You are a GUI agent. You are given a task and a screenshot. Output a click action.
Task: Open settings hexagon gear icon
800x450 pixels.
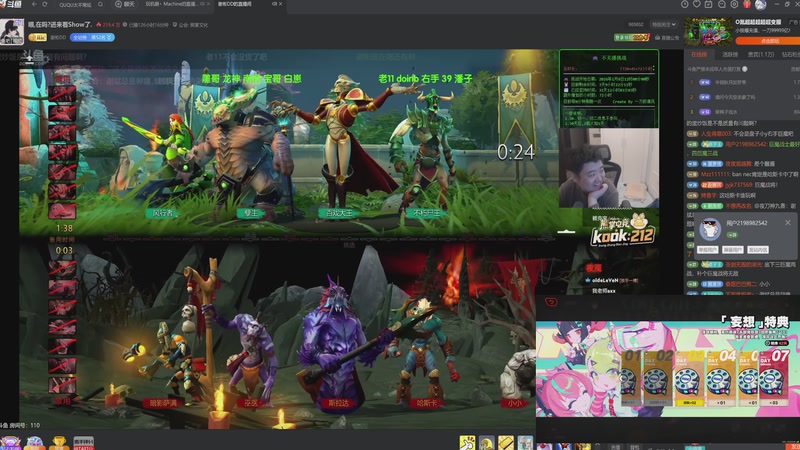click(x=734, y=4)
